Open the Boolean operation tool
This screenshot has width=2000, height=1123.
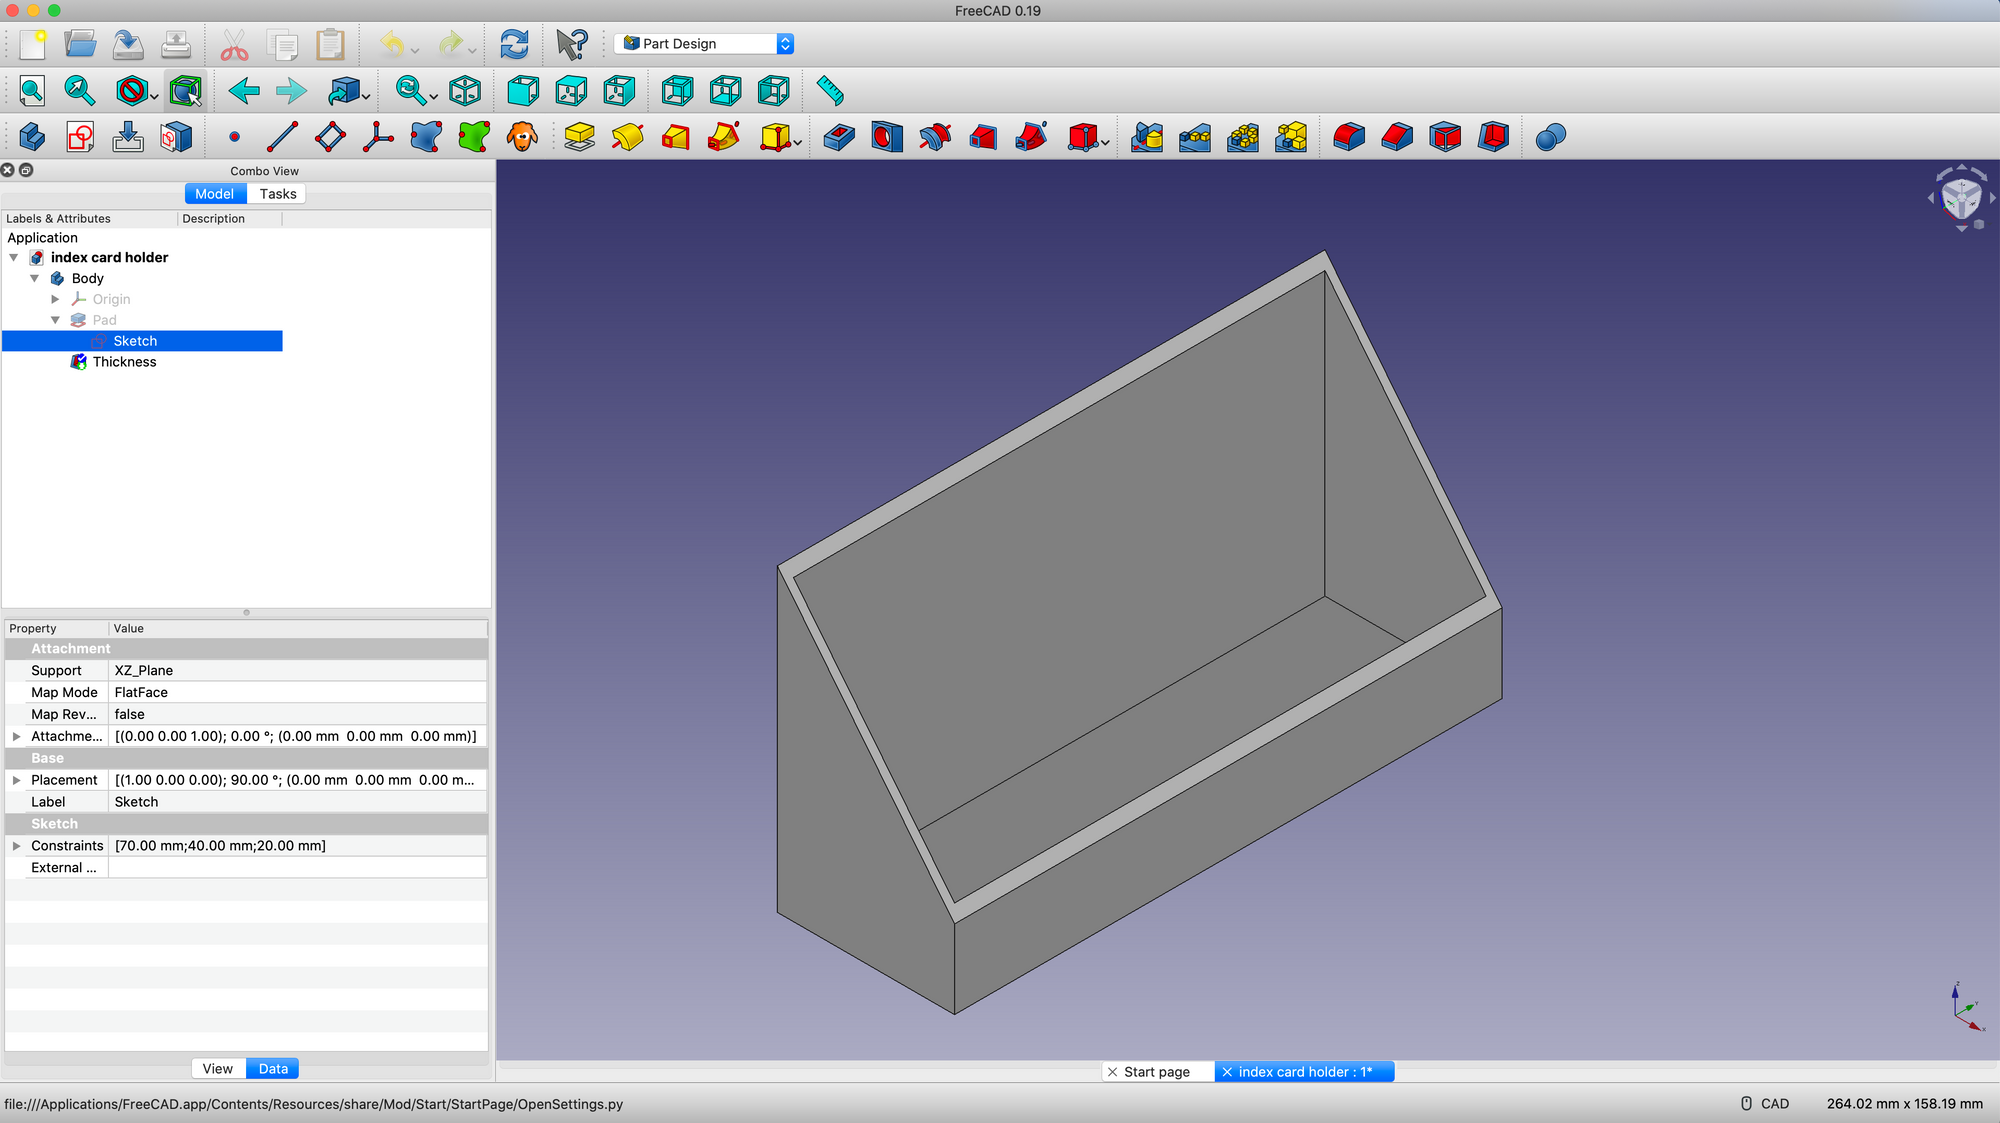tap(1549, 137)
